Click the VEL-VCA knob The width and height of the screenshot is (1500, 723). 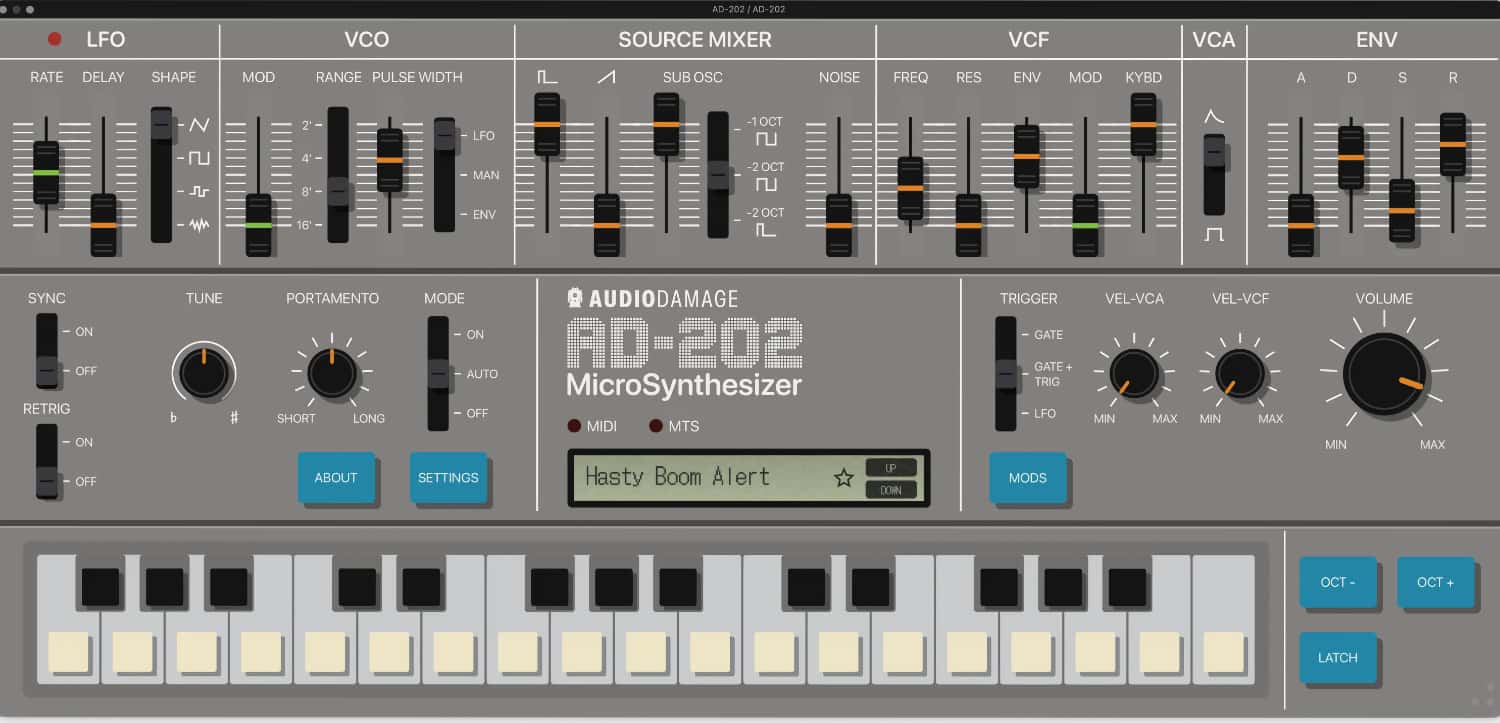point(1135,372)
